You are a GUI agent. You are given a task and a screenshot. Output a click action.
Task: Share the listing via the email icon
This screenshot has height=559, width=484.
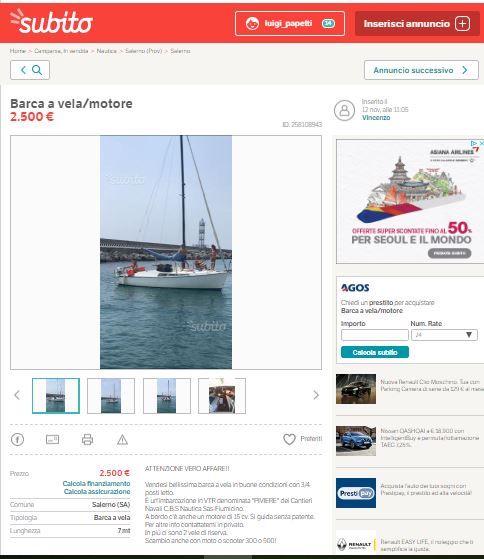click(x=52, y=440)
